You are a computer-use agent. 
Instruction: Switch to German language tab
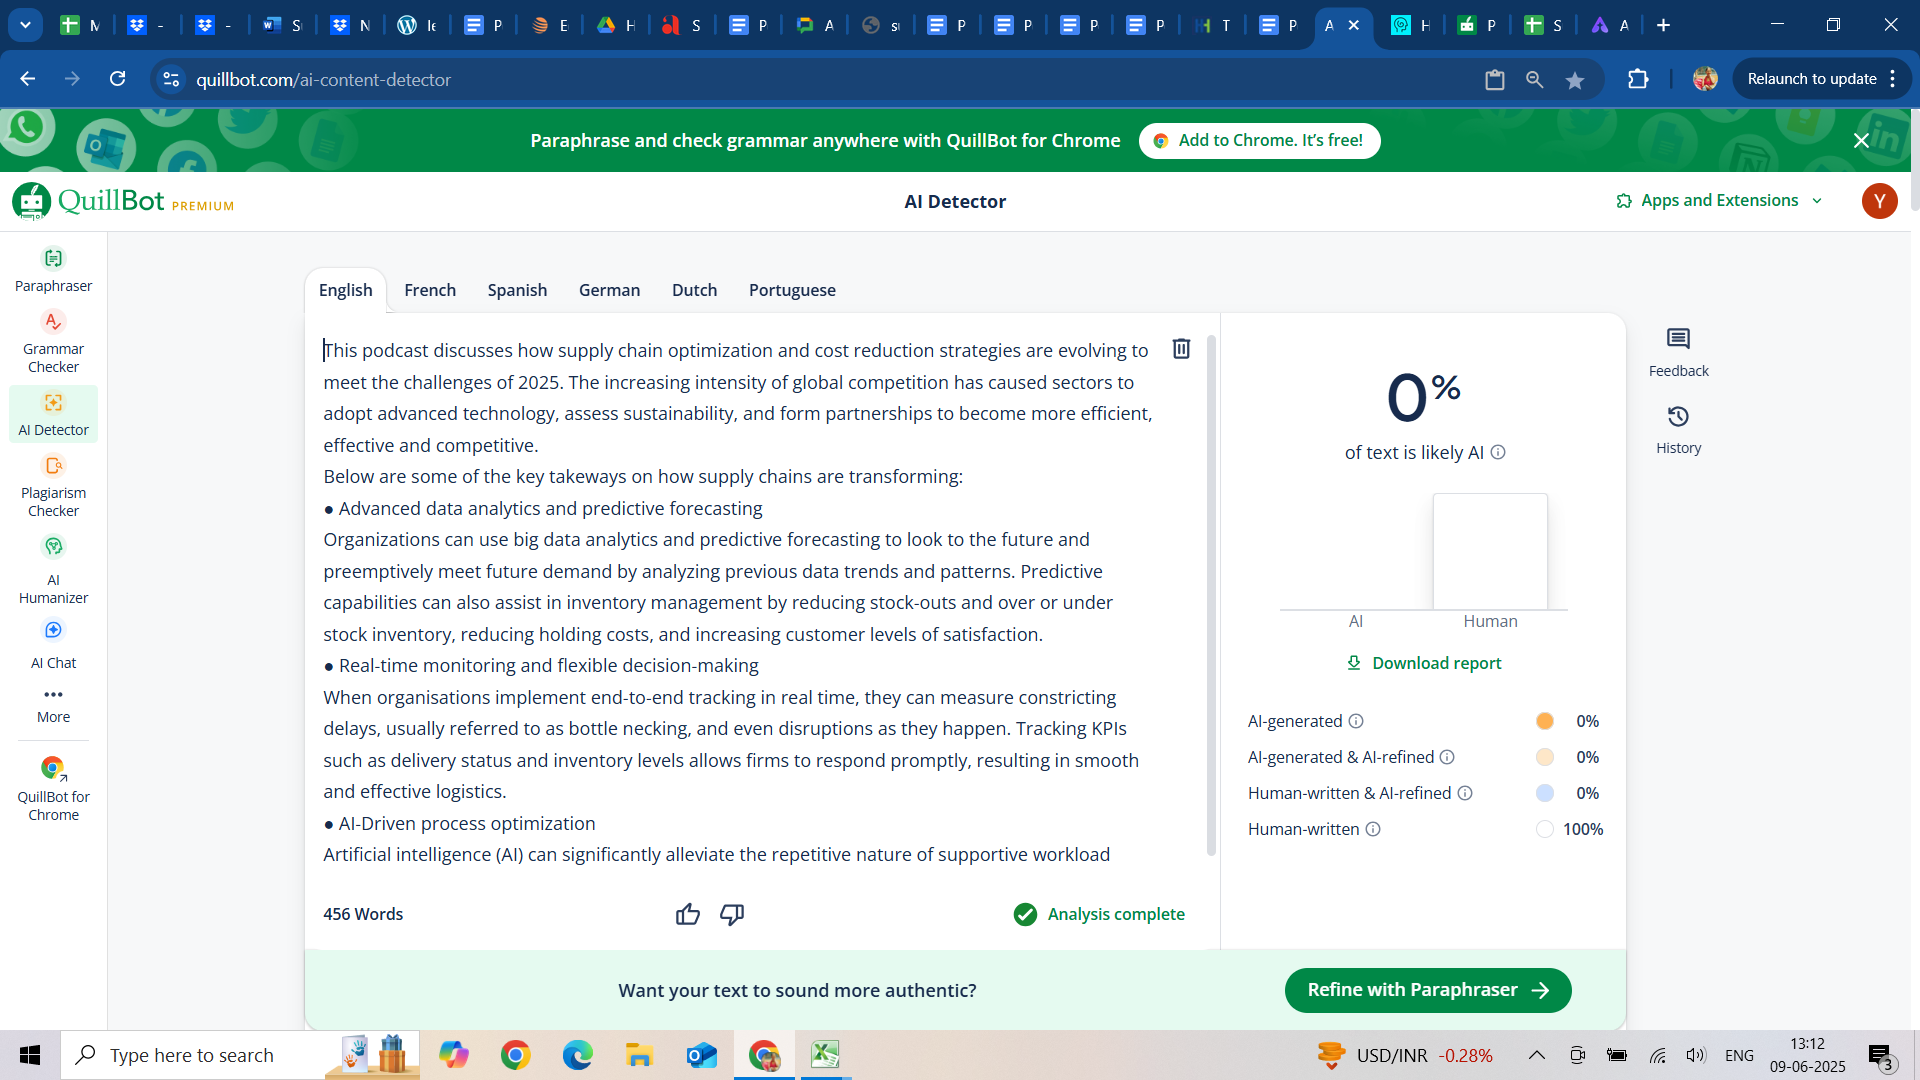click(609, 290)
